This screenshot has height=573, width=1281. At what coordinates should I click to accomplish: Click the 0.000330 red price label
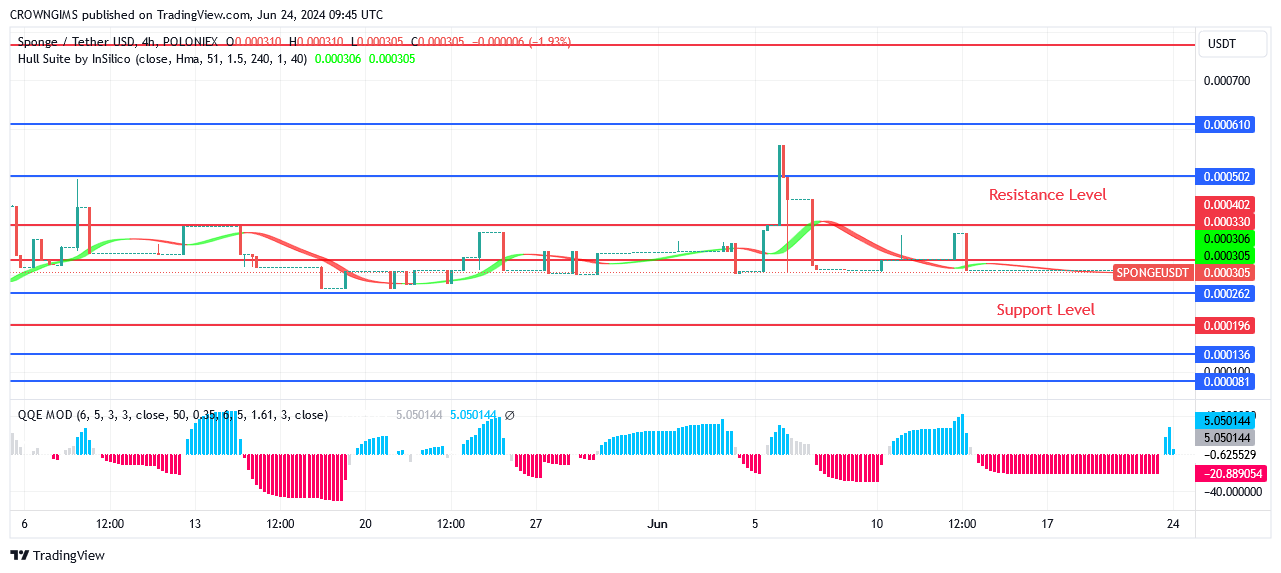(x=1225, y=222)
